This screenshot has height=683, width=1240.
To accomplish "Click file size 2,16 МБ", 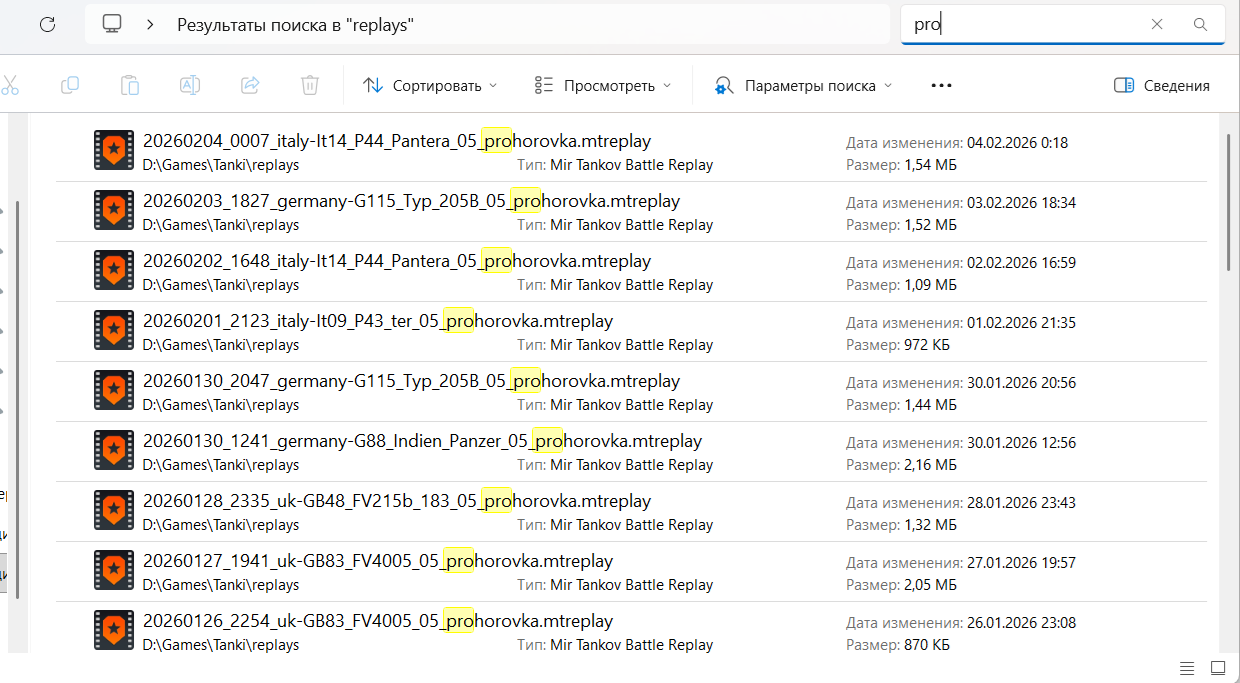I will tap(930, 465).
